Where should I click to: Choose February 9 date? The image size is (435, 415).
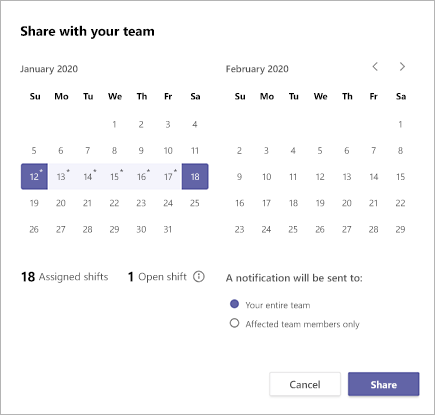240,176
